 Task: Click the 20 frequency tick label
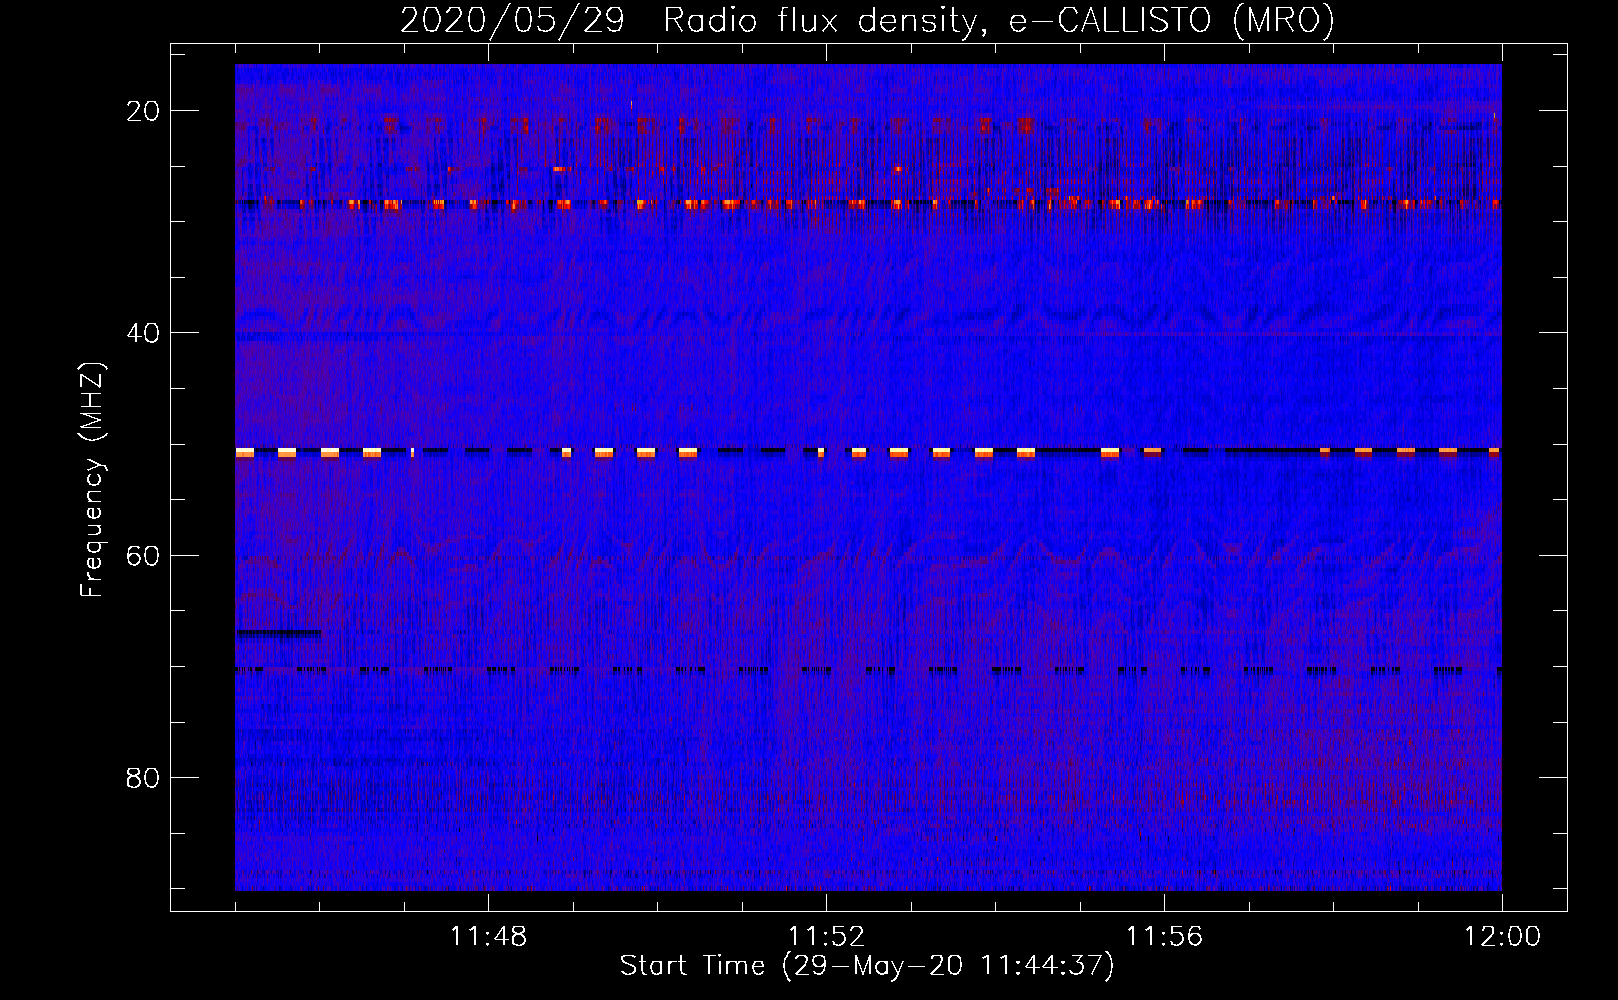143,111
